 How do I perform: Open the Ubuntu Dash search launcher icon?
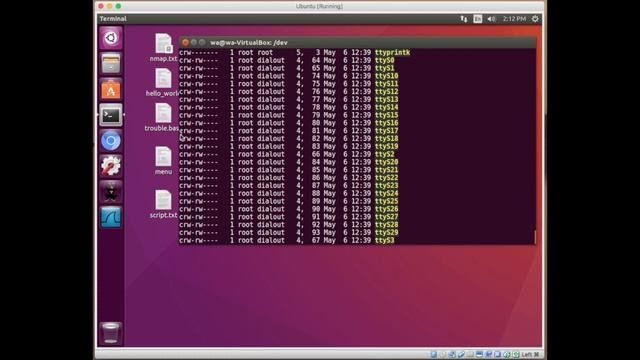pos(111,38)
